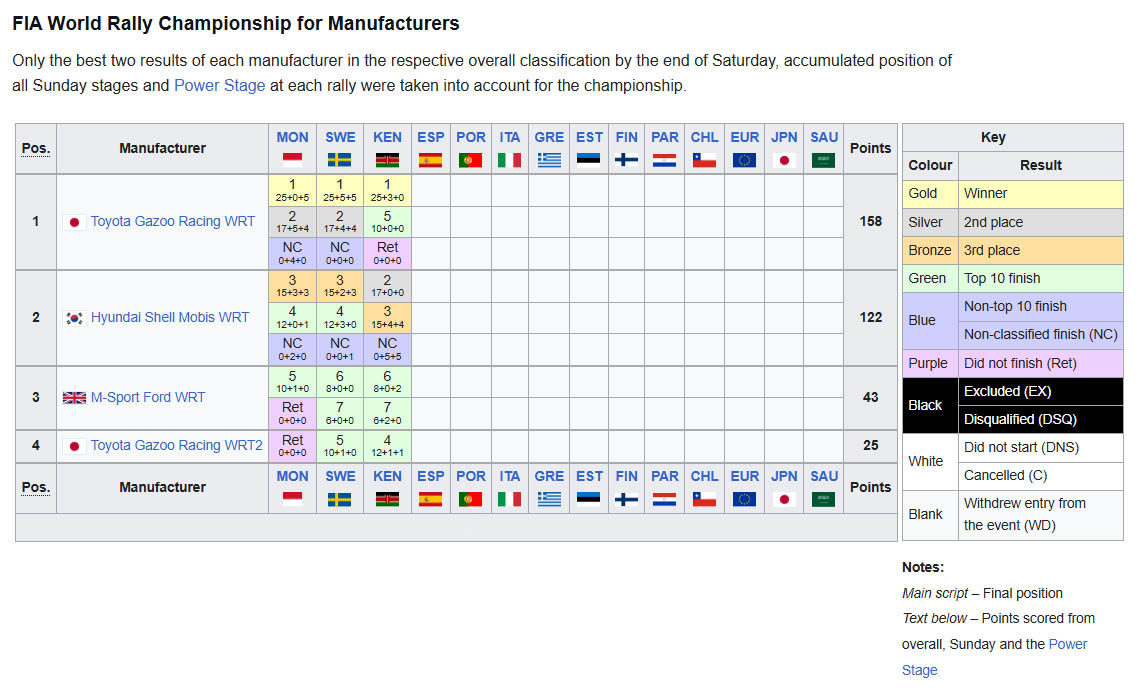
Task: Click the Portugal flag in top header
Action: pos(470,160)
